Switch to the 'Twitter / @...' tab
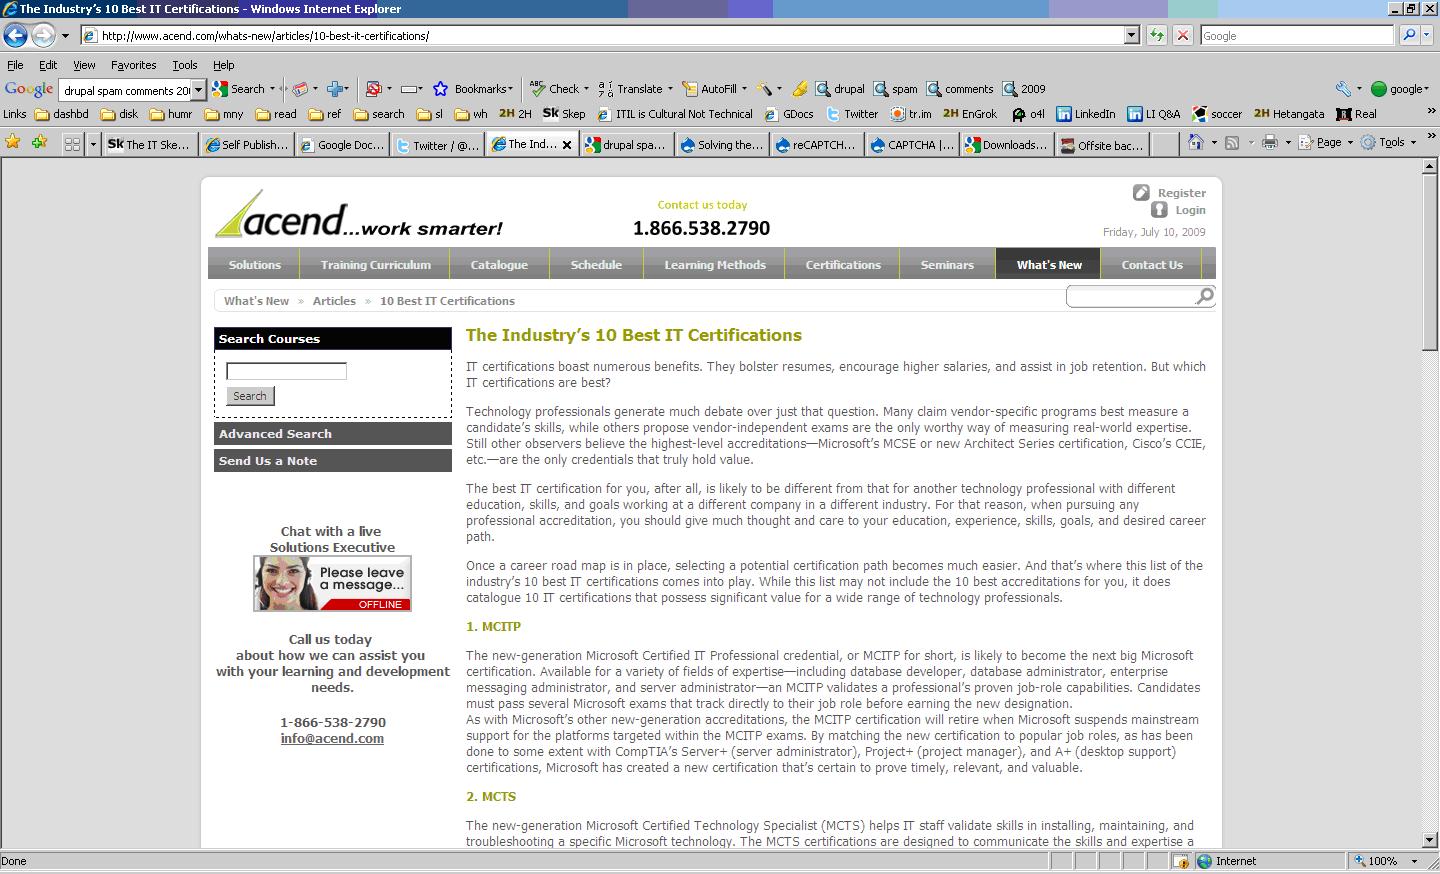The height and width of the screenshot is (874, 1440). [438, 145]
